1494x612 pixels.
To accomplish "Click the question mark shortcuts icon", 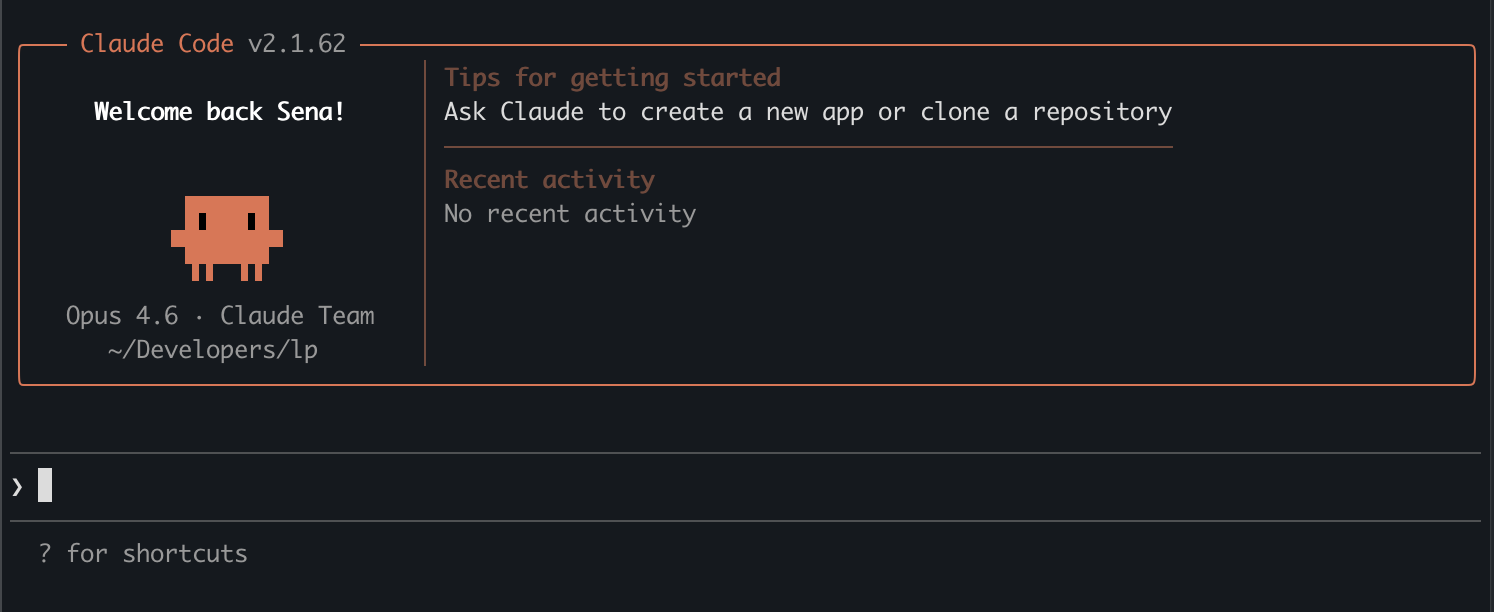I will click(44, 552).
